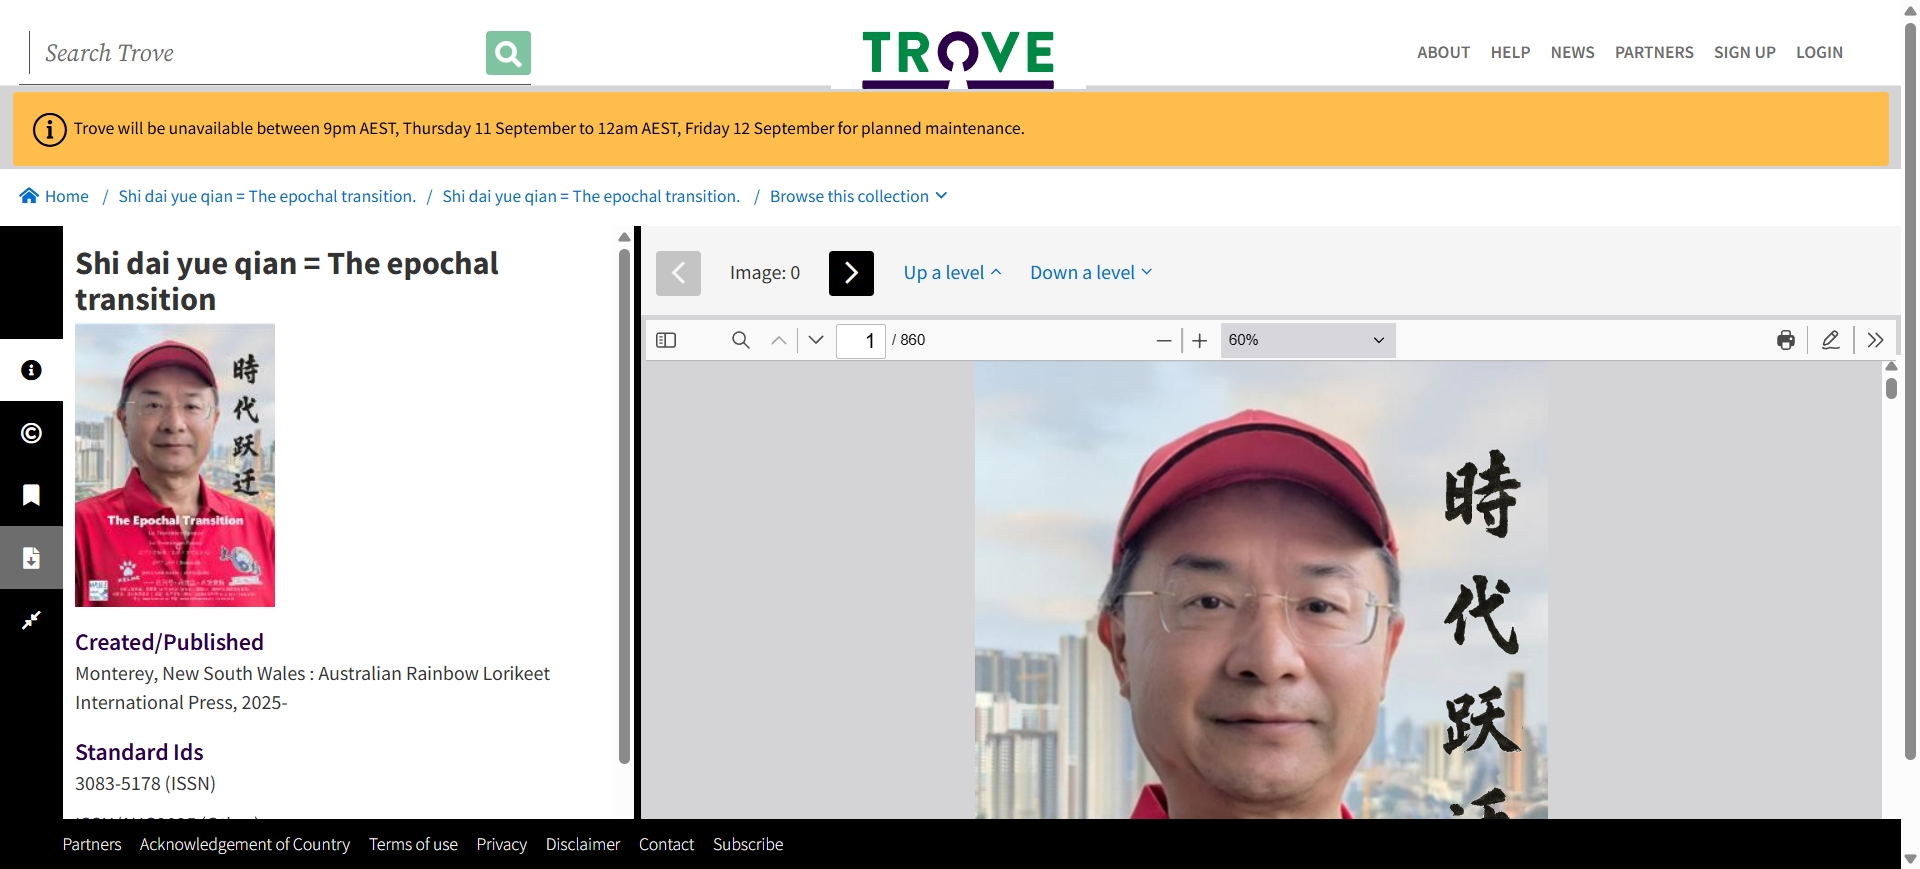Open the ABOUT menu item
Screen dimensions: 1920x869
[1443, 52]
